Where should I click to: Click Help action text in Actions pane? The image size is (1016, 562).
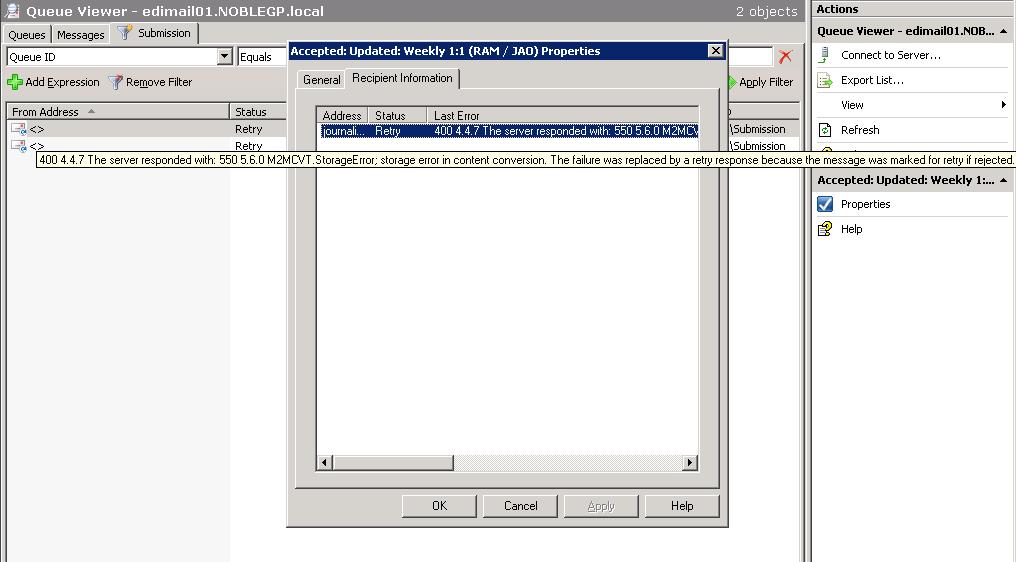851,229
